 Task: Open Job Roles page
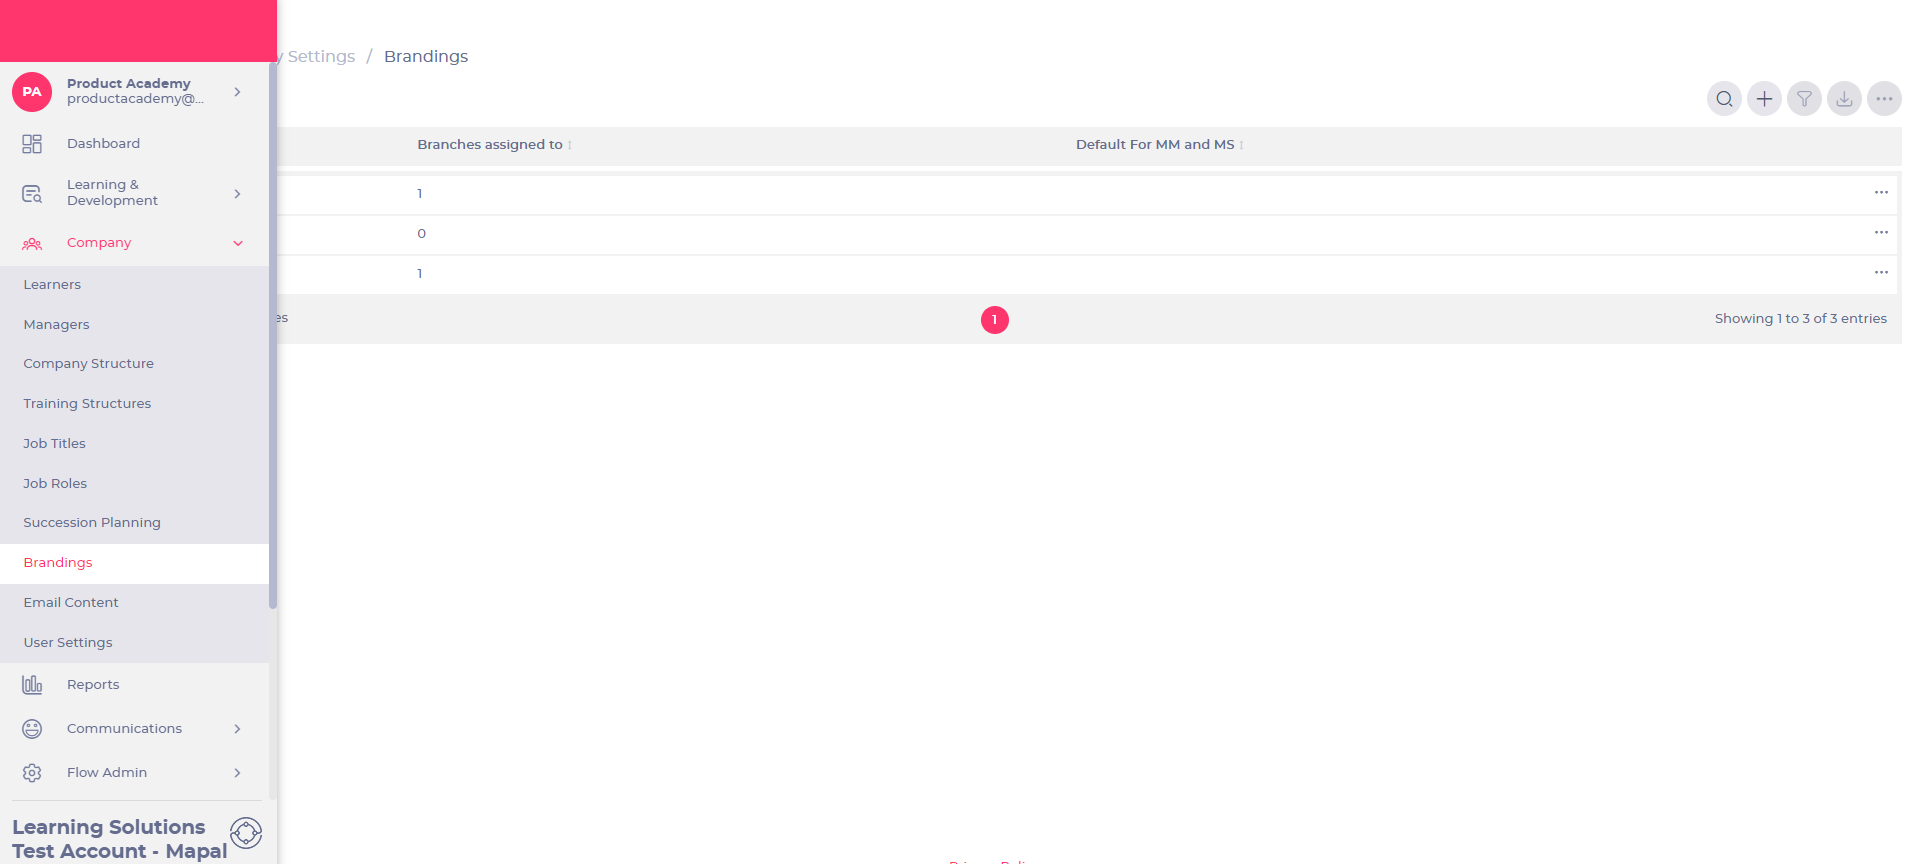55,484
